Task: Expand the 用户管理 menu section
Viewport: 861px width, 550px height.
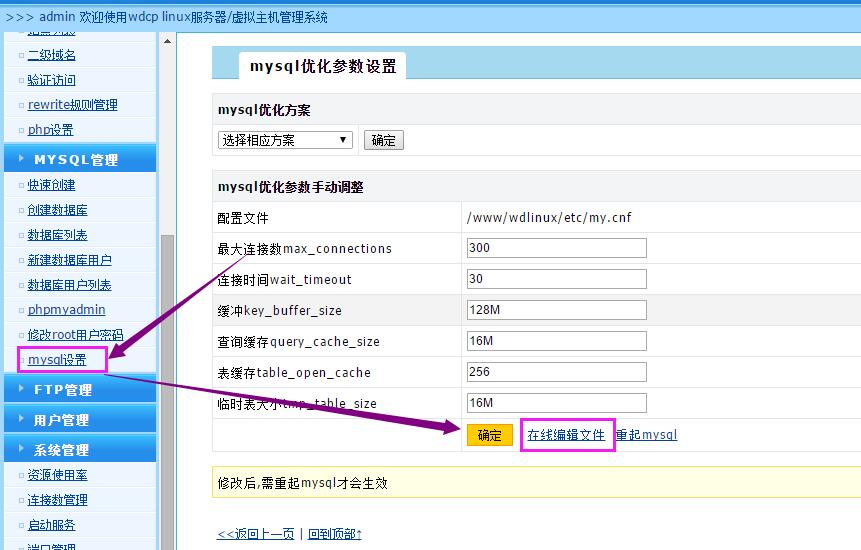Action: pyautogui.click(x=80, y=420)
